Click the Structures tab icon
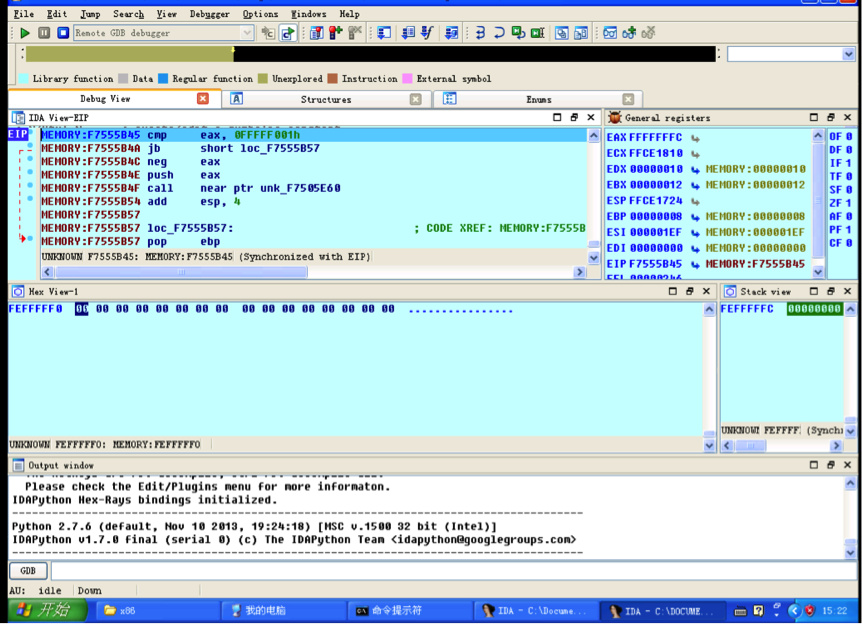This screenshot has width=862, height=624. coord(237,99)
